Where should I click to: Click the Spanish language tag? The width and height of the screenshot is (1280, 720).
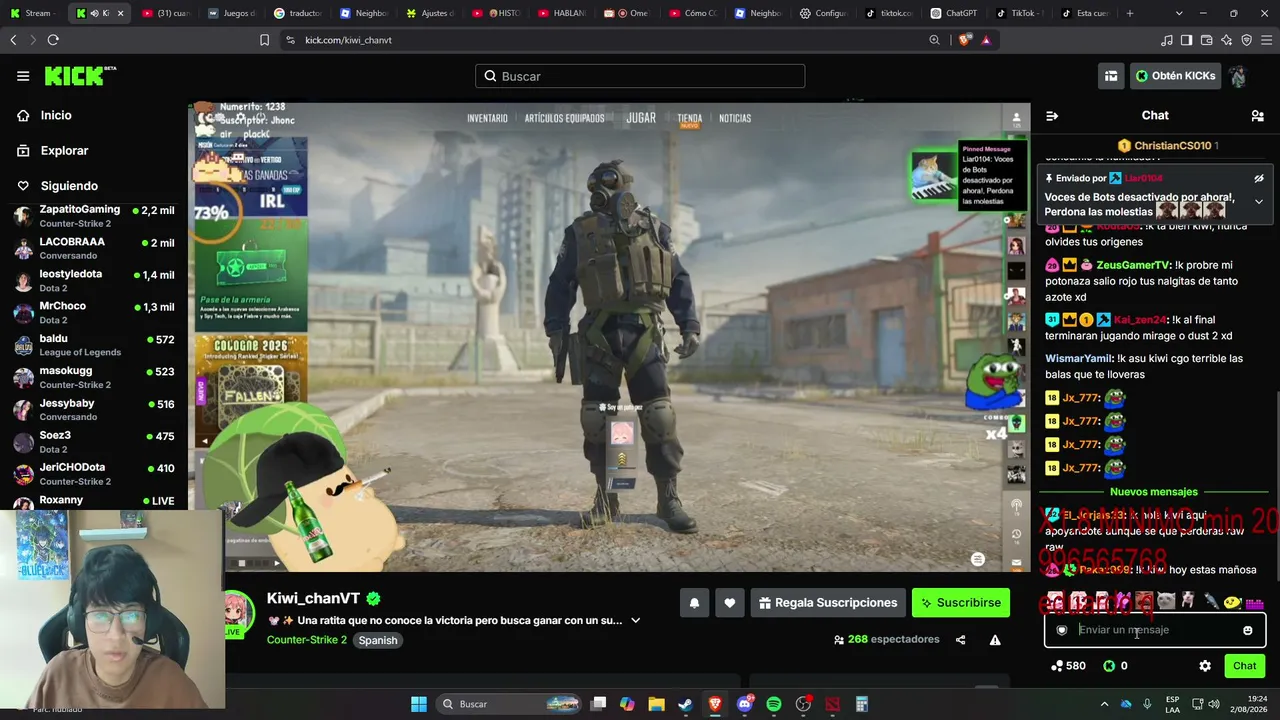378,640
